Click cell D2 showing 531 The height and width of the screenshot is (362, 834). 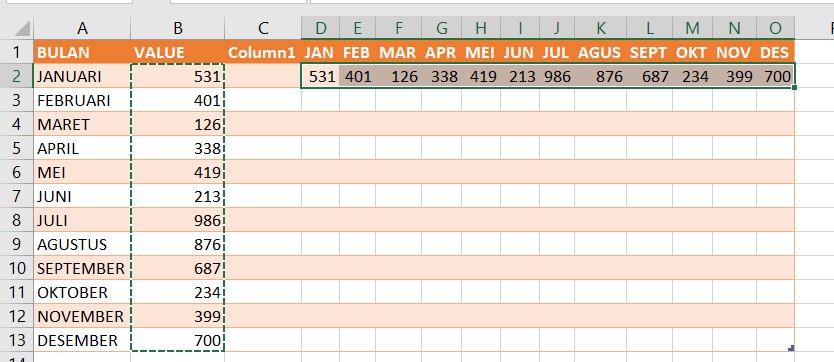click(x=320, y=76)
